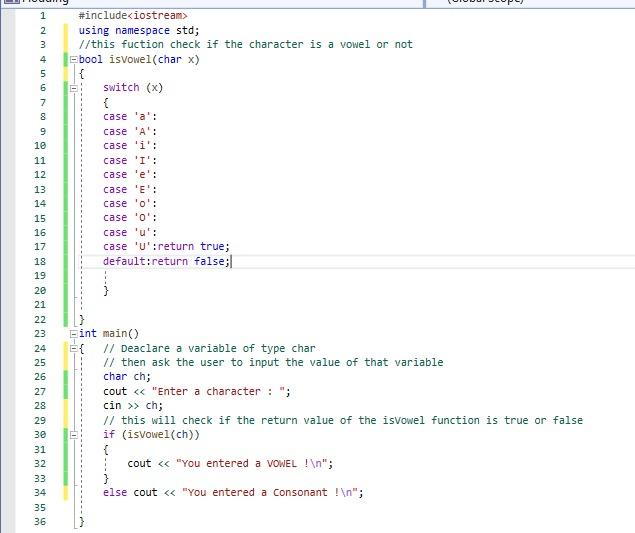
Task: Click line number 1 in the gutter
Action: [43, 16]
